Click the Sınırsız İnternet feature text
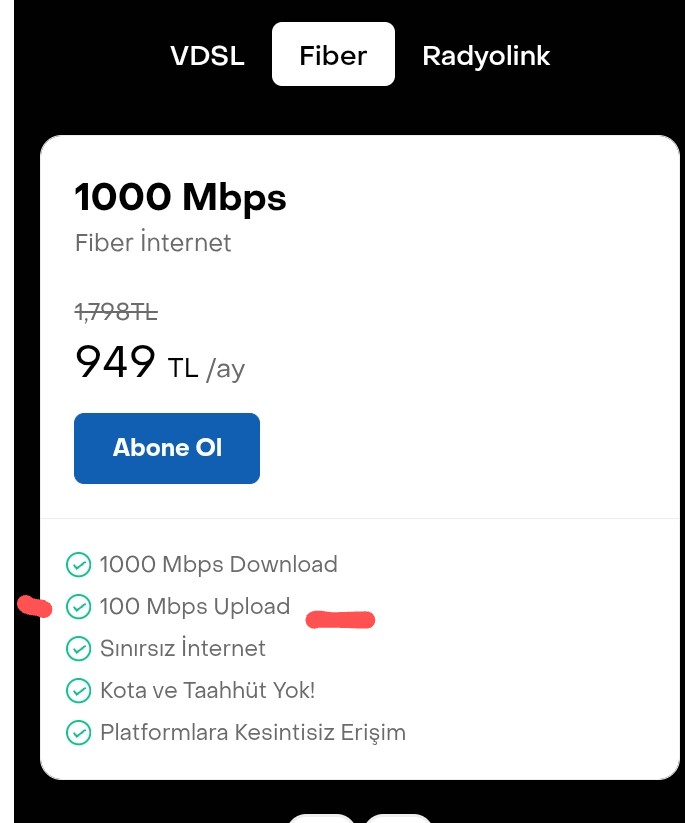 (x=183, y=648)
